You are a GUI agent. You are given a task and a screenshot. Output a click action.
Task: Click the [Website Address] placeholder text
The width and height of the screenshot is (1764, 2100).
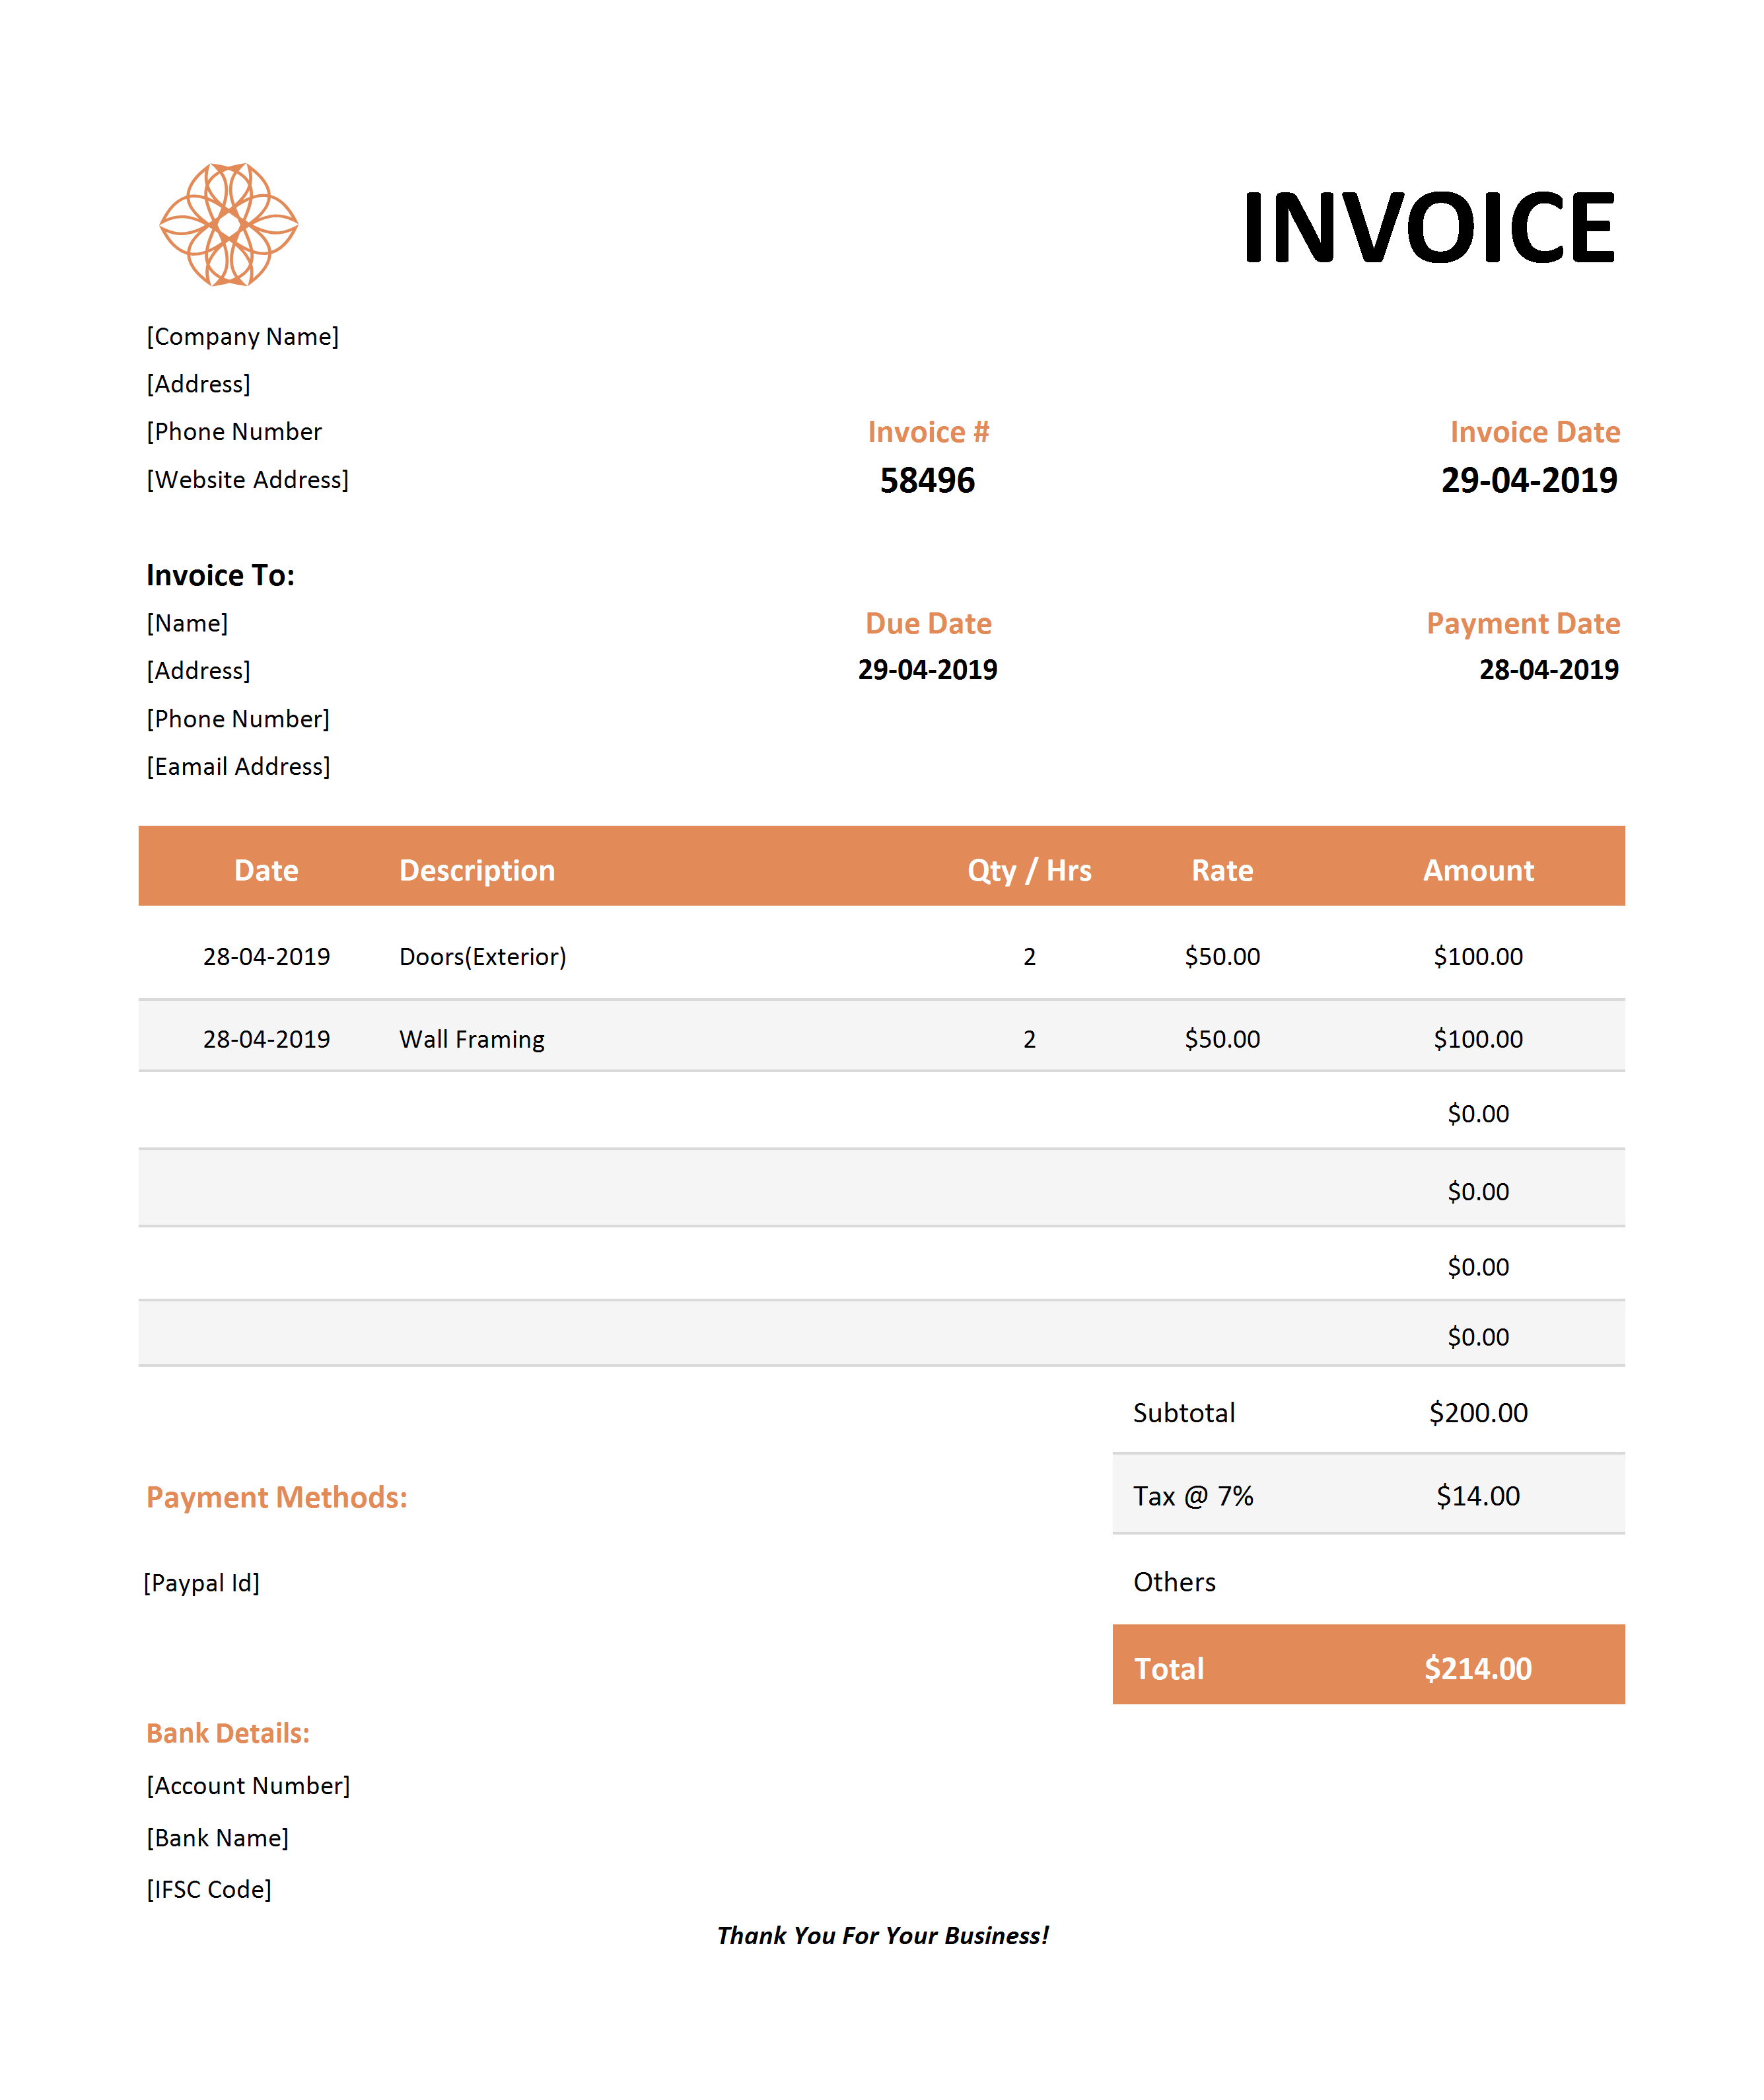pyautogui.click(x=248, y=480)
